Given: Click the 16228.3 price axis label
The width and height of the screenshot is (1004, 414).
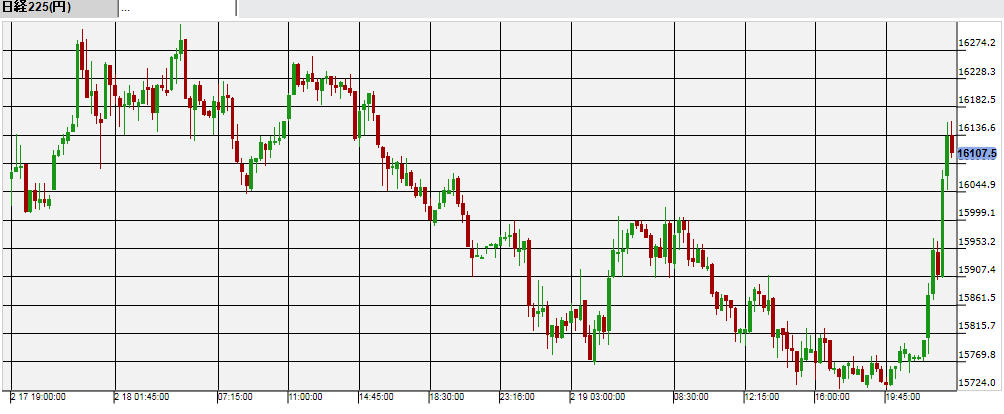Looking at the screenshot, I should [977, 71].
